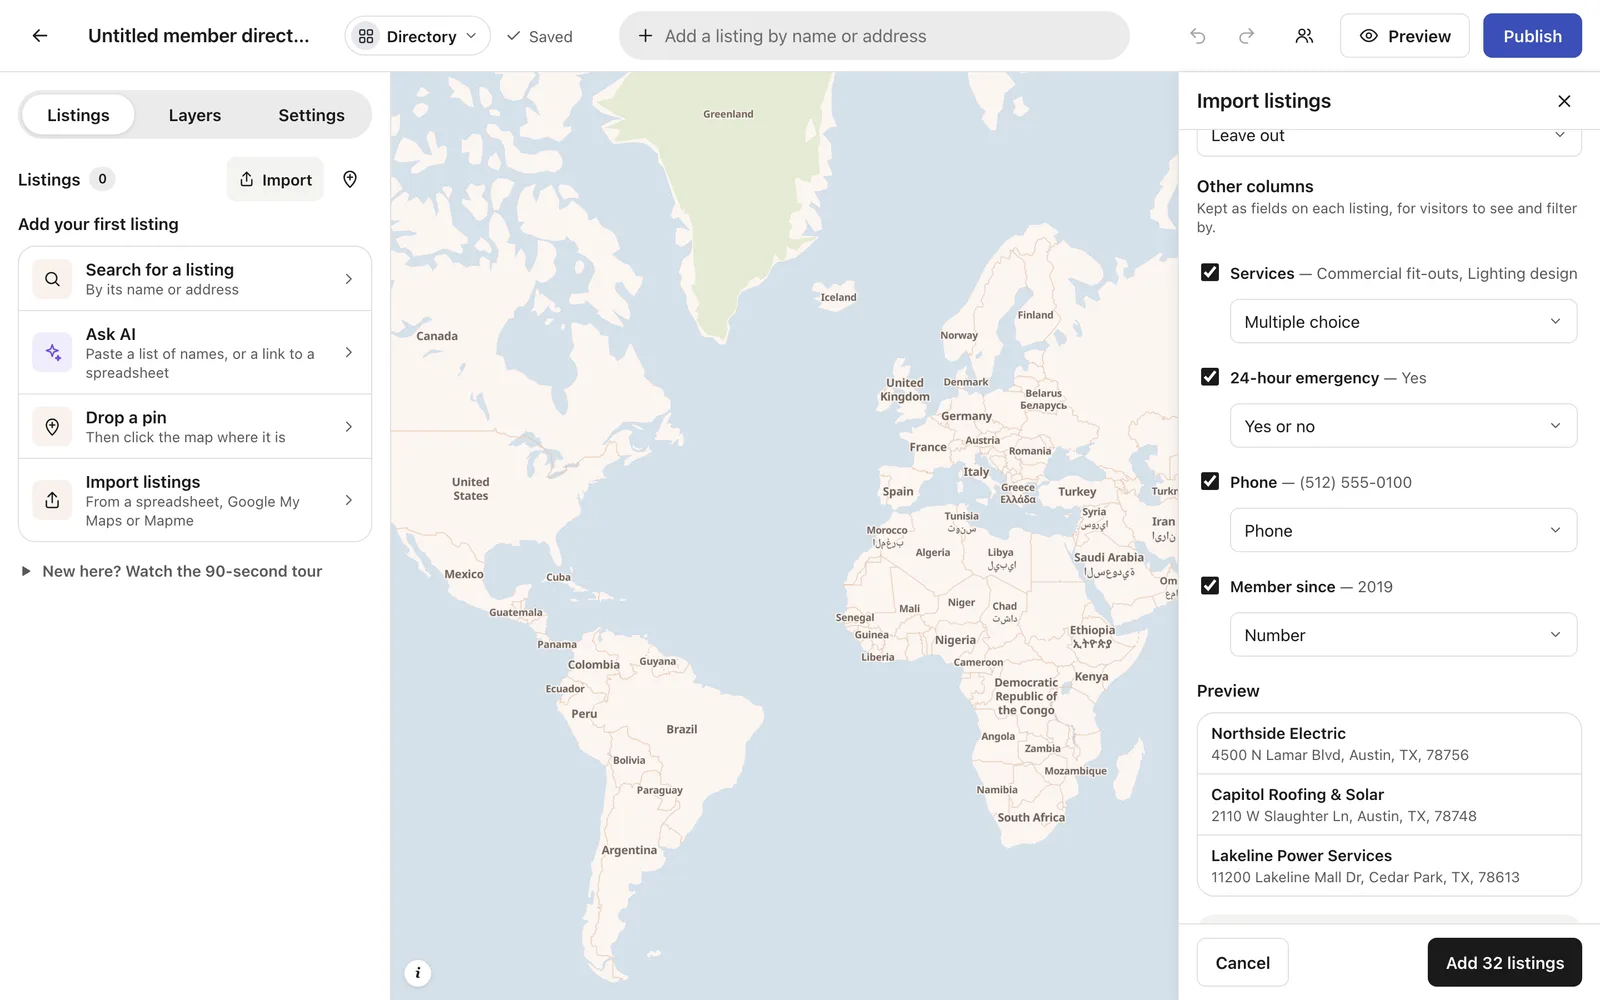Uncheck the 24-hour emergency checkbox
The width and height of the screenshot is (1600, 1000).
[x=1210, y=377]
